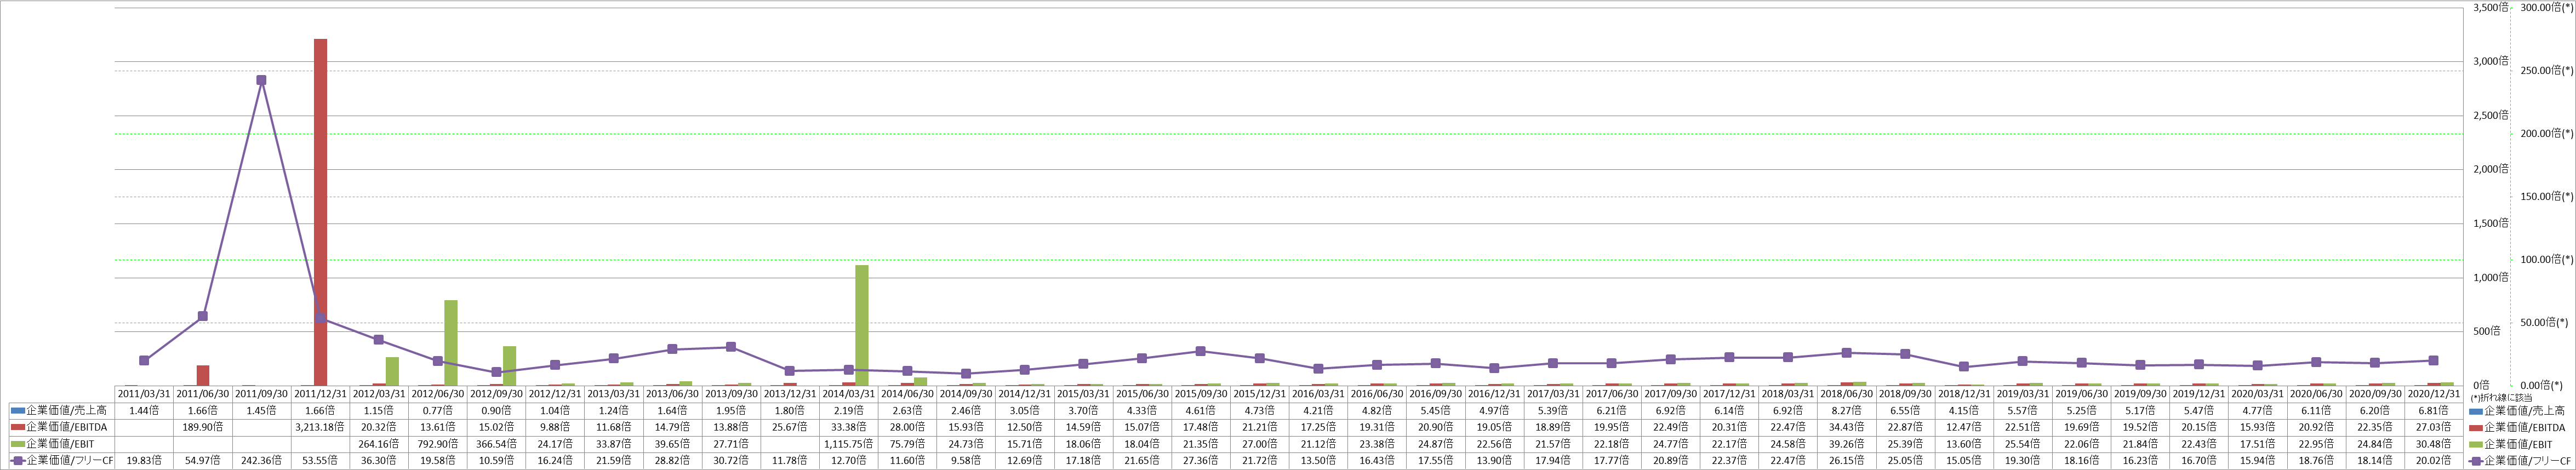This screenshot has height=470, width=2576.
Task: Click the 20.02倍 free CF cell
Action: coord(2433,461)
